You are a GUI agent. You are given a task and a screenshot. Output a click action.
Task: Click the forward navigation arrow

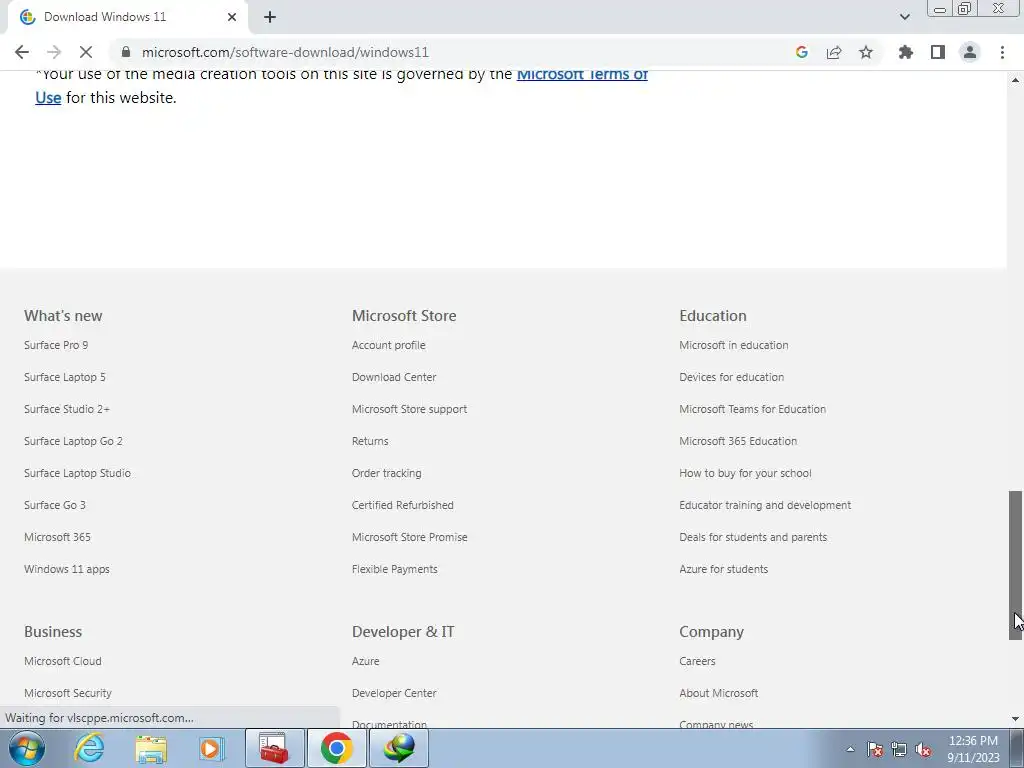pyautogui.click(x=54, y=52)
